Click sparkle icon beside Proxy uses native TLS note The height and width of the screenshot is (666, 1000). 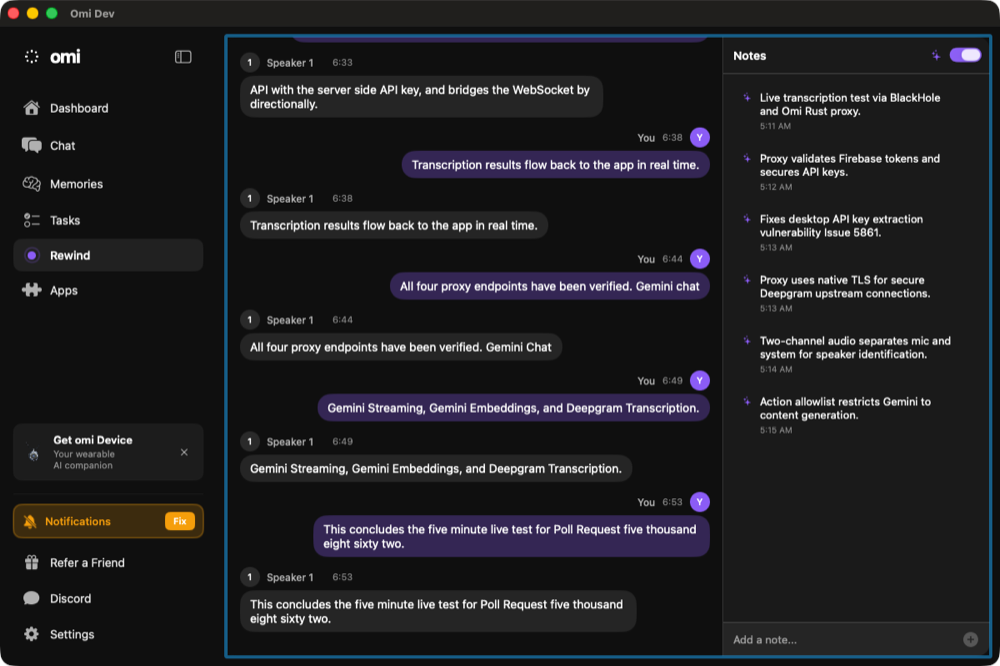click(x=746, y=279)
